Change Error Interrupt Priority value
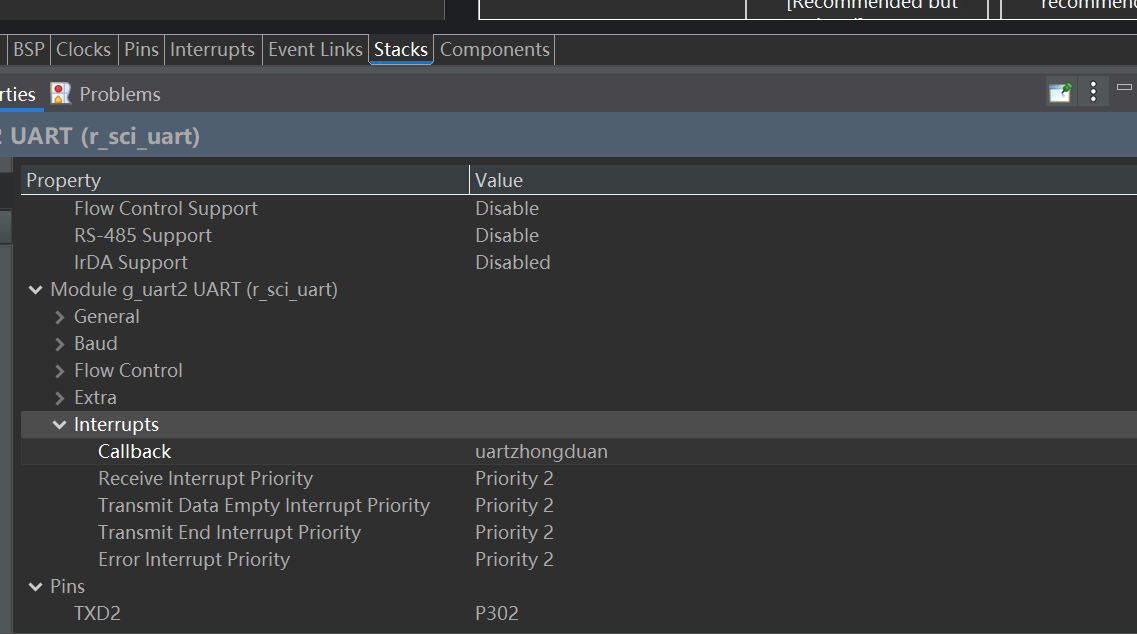Image resolution: width=1137 pixels, height=634 pixels. 514,559
